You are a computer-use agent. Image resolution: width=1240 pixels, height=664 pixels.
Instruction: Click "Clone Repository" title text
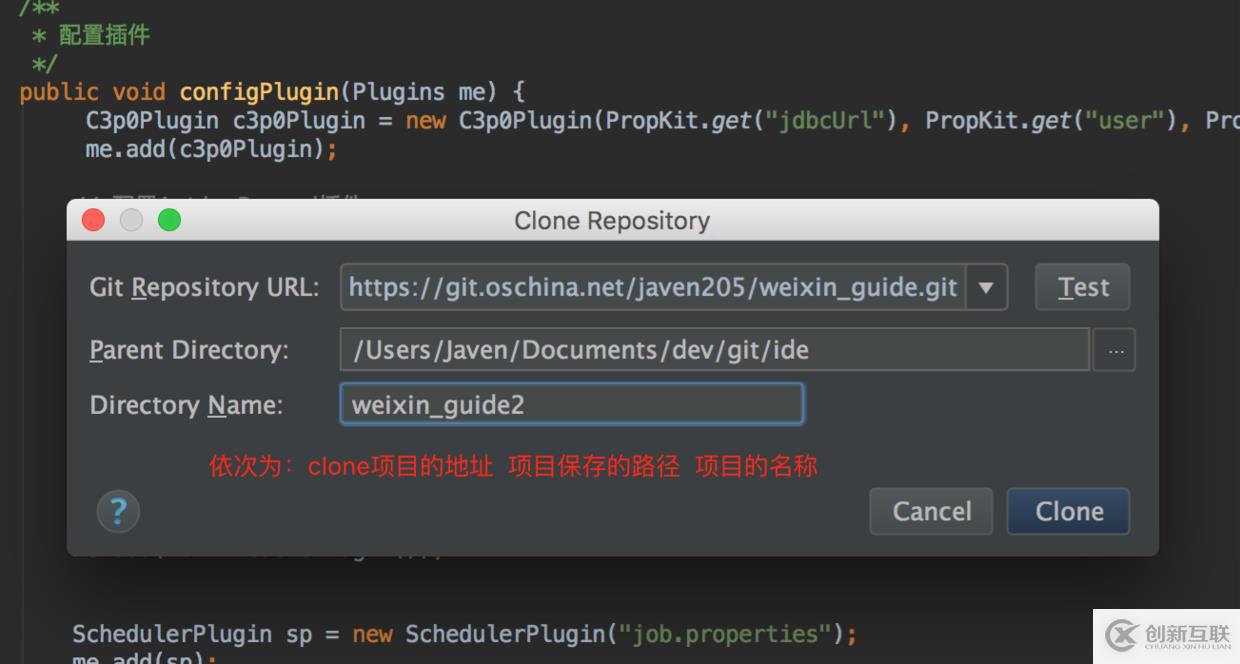[x=612, y=221]
